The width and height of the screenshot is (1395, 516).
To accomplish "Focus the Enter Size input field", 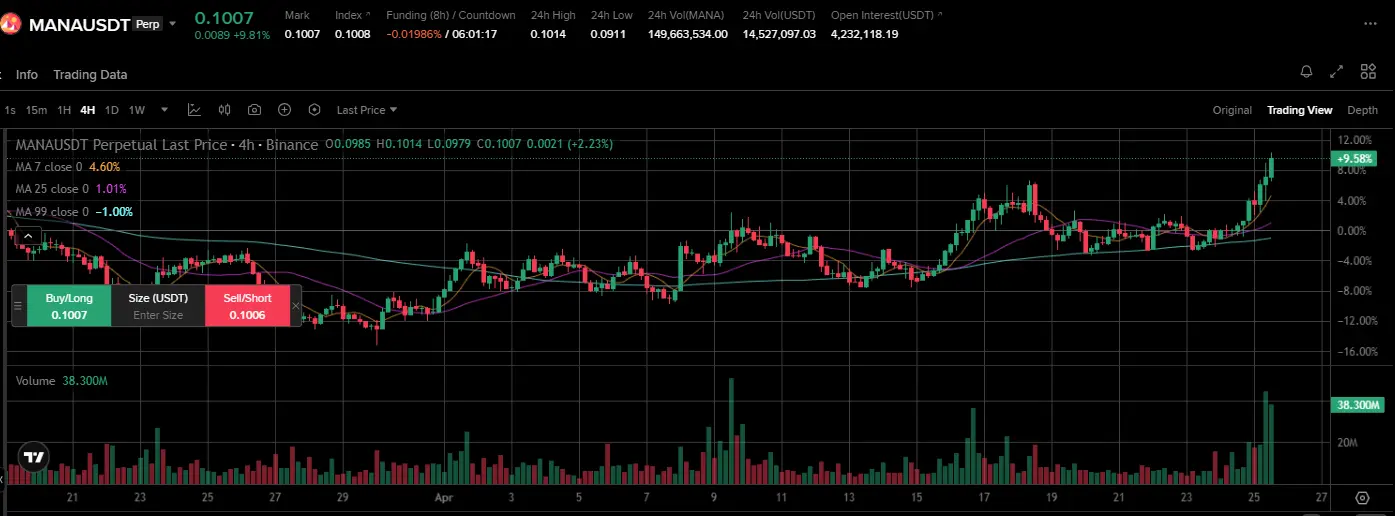I will (x=158, y=315).
